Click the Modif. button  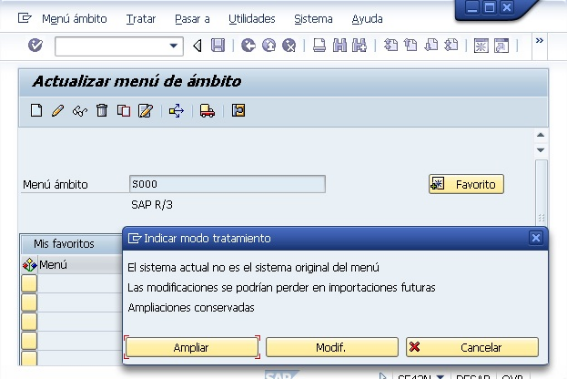click(x=332, y=347)
